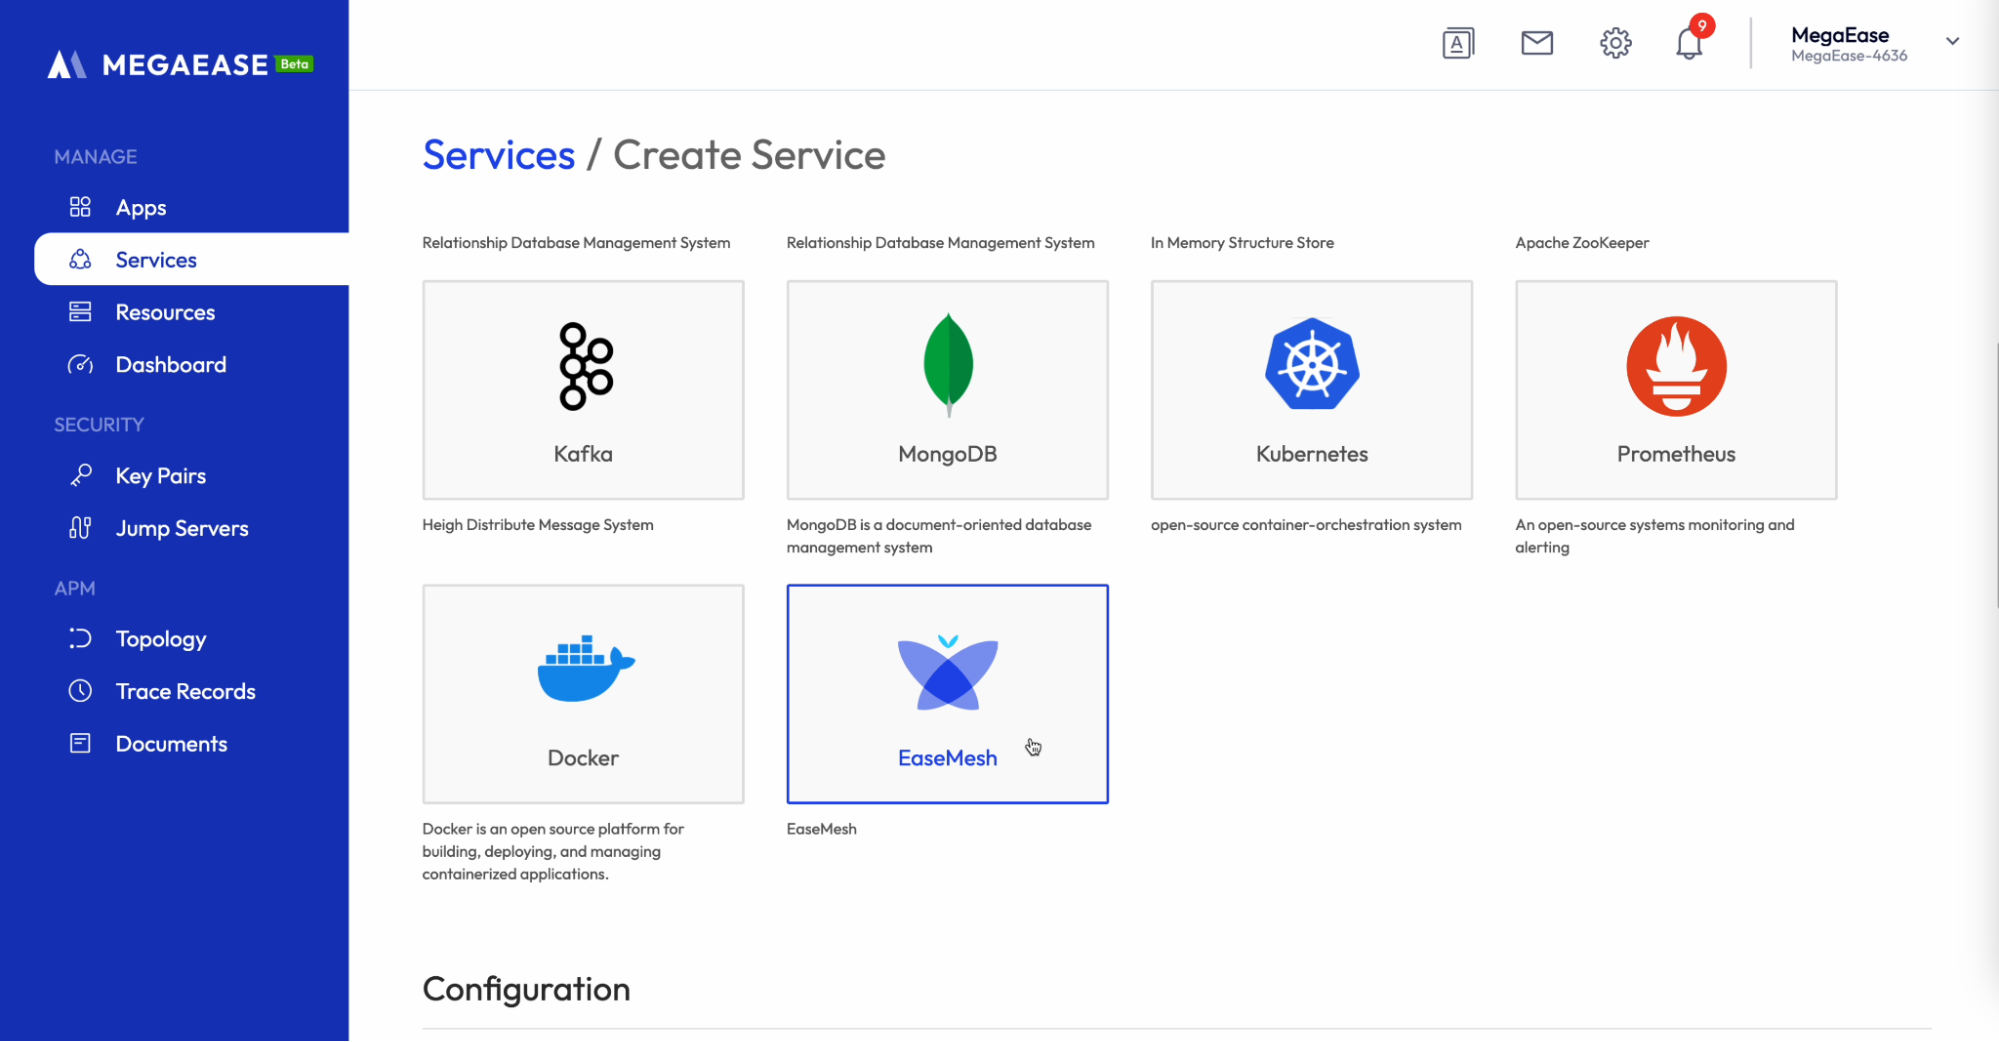Click the Documents icon in the sidebar

click(x=80, y=743)
